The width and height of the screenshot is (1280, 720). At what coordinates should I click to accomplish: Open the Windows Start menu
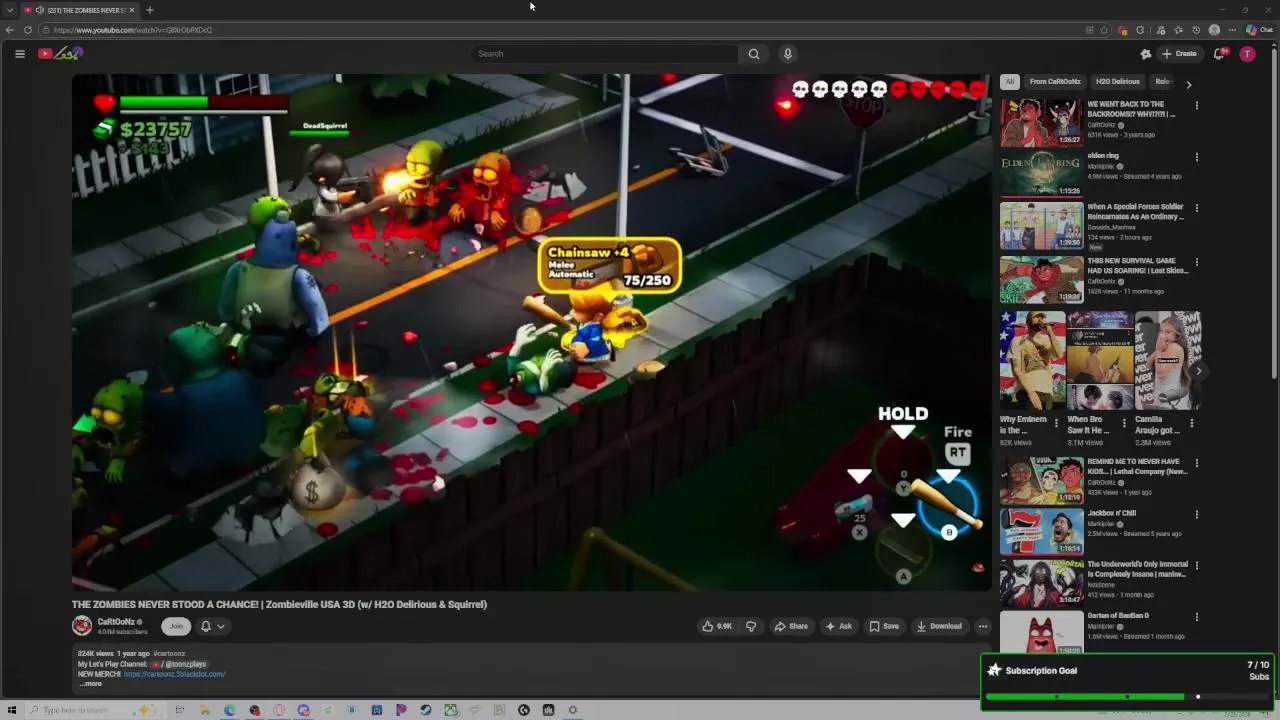(x=12, y=710)
